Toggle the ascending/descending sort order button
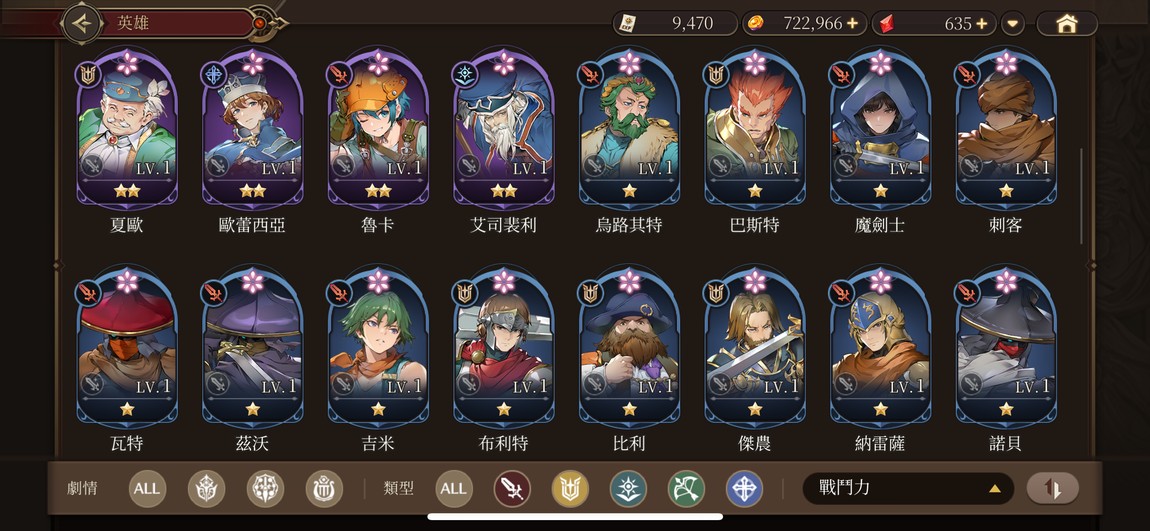 tap(1052, 488)
